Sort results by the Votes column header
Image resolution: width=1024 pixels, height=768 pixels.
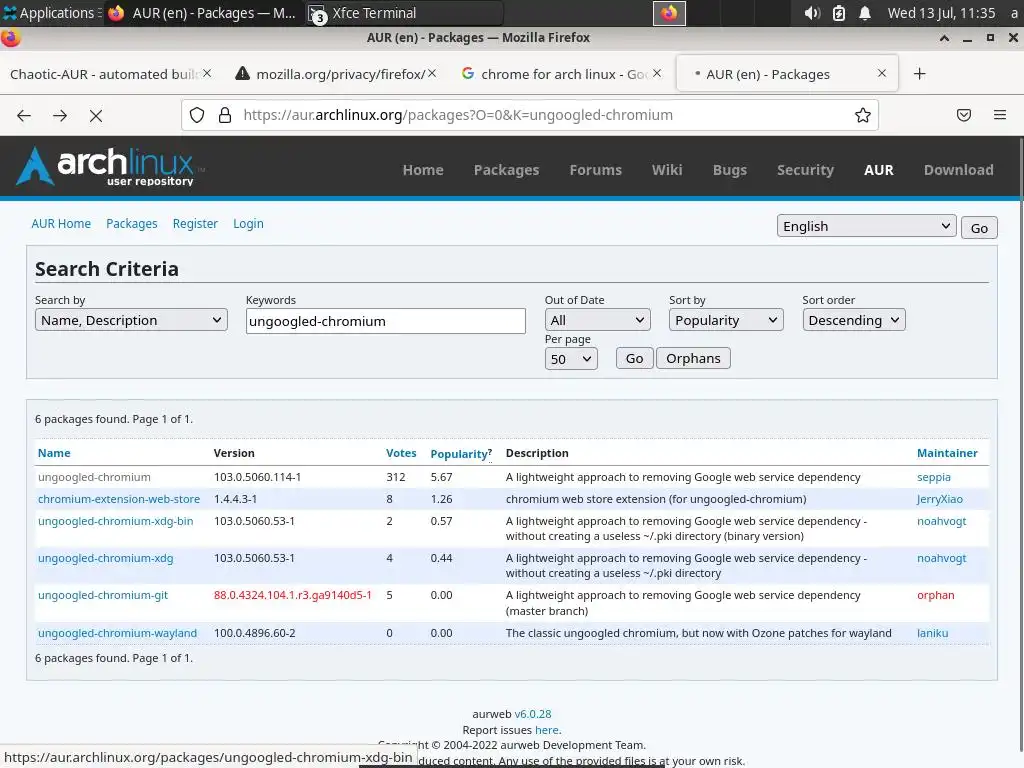coord(401,453)
